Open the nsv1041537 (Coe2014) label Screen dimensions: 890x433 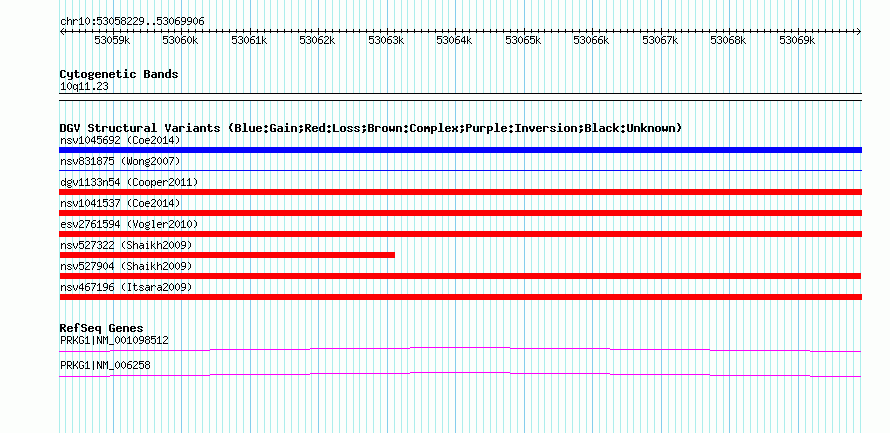pyautogui.click(x=120, y=203)
